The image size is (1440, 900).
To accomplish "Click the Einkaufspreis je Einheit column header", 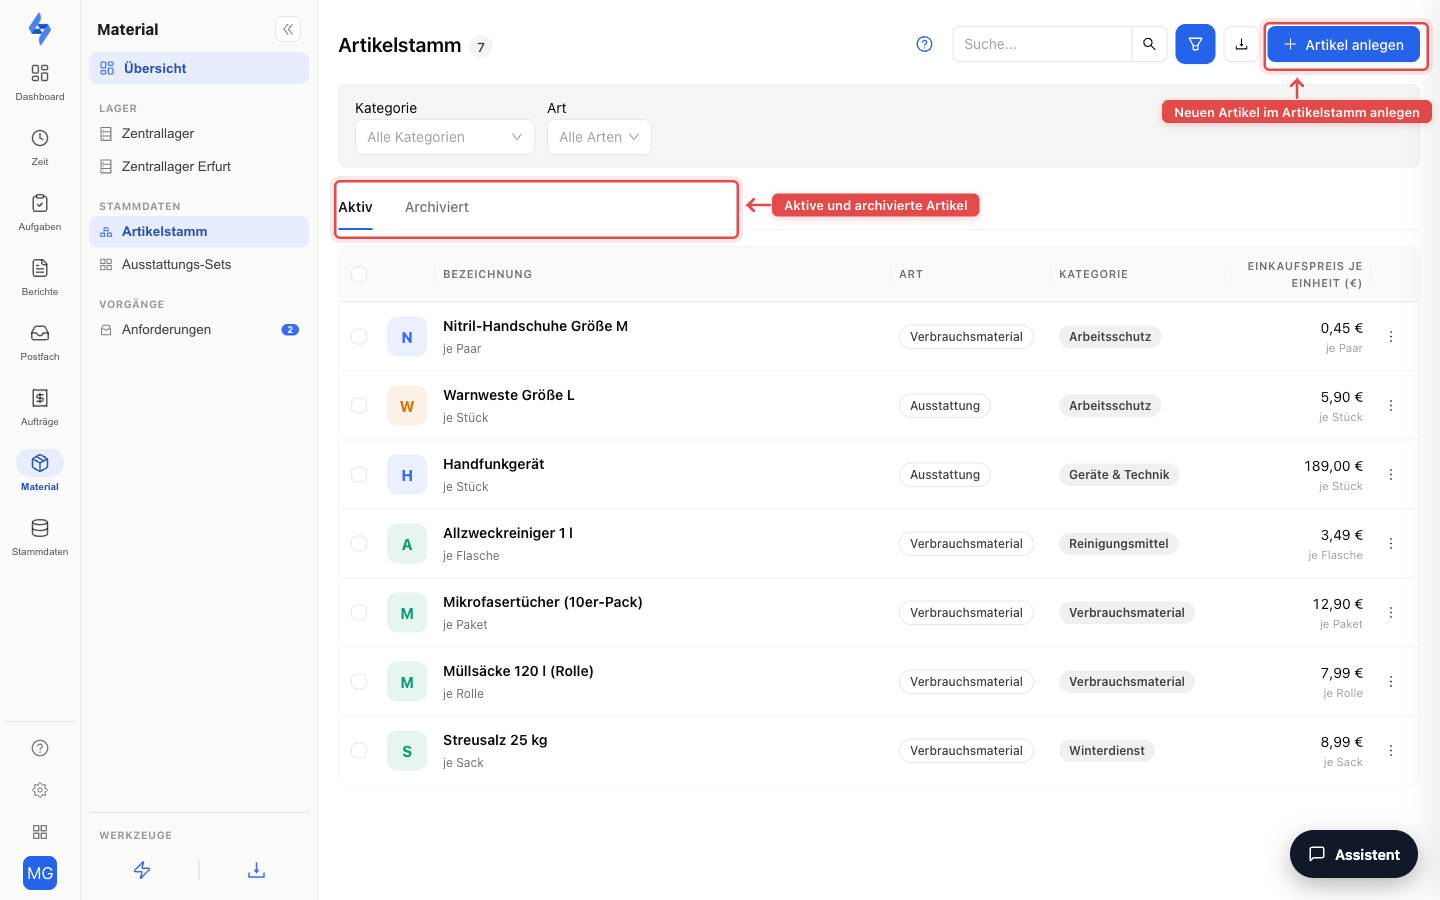I will click(1304, 275).
